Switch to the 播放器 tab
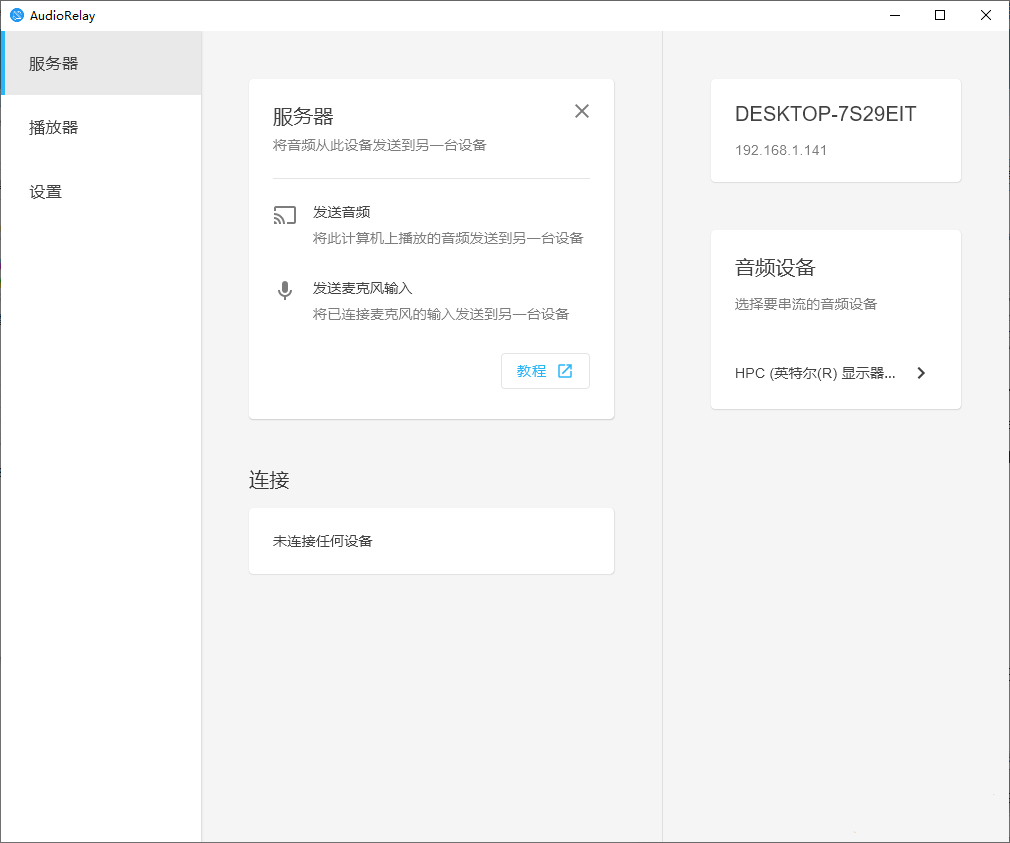Viewport: 1010px width, 843px height. pos(102,128)
